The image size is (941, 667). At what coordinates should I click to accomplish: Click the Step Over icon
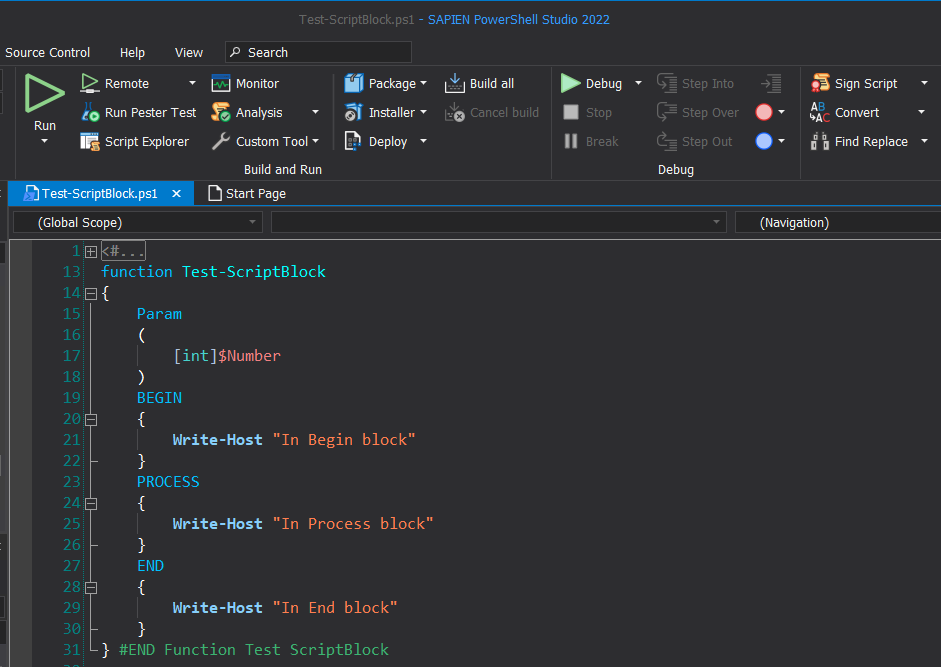coord(667,112)
